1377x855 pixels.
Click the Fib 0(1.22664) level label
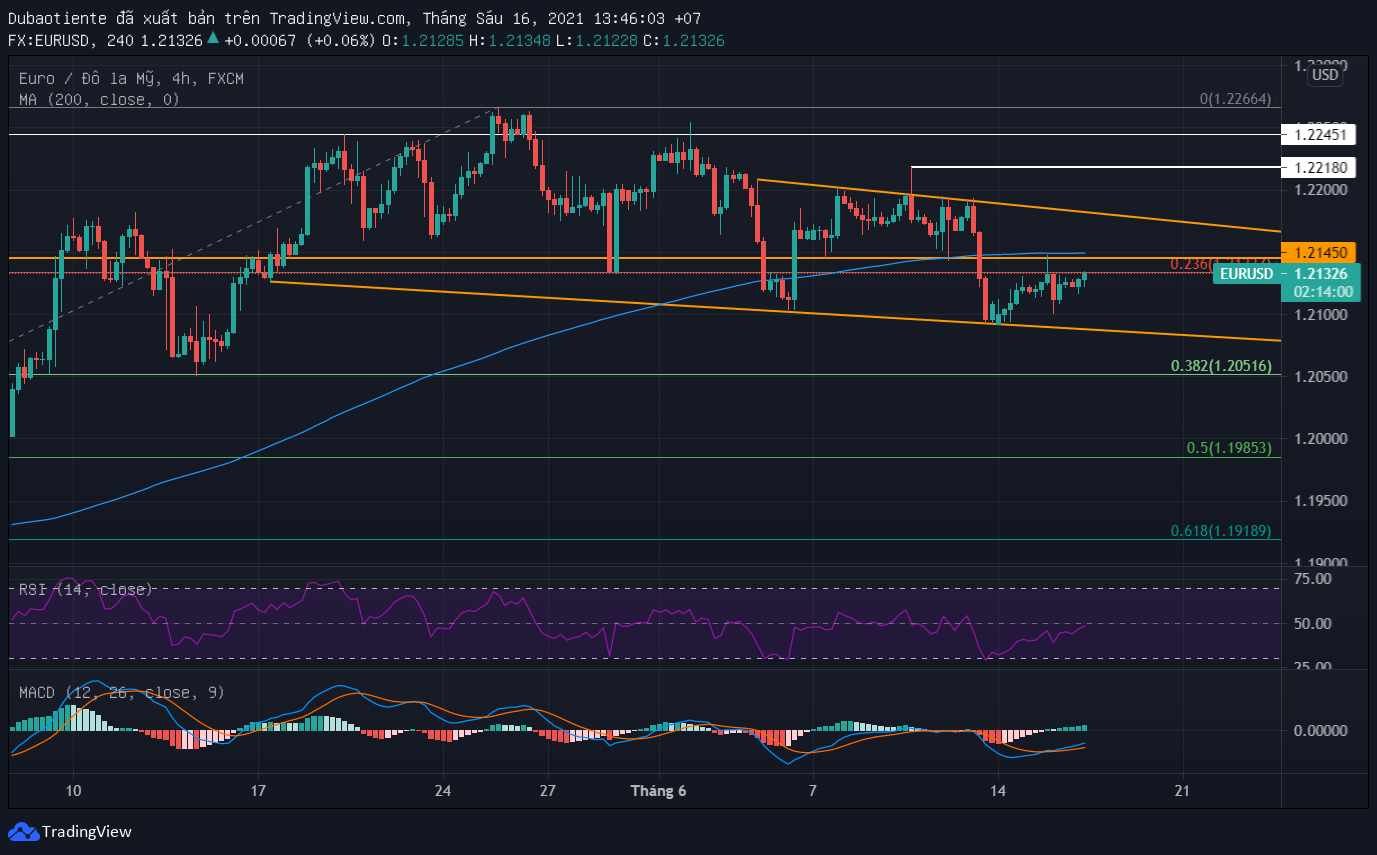pyautogui.click(x=1235, y=99)
